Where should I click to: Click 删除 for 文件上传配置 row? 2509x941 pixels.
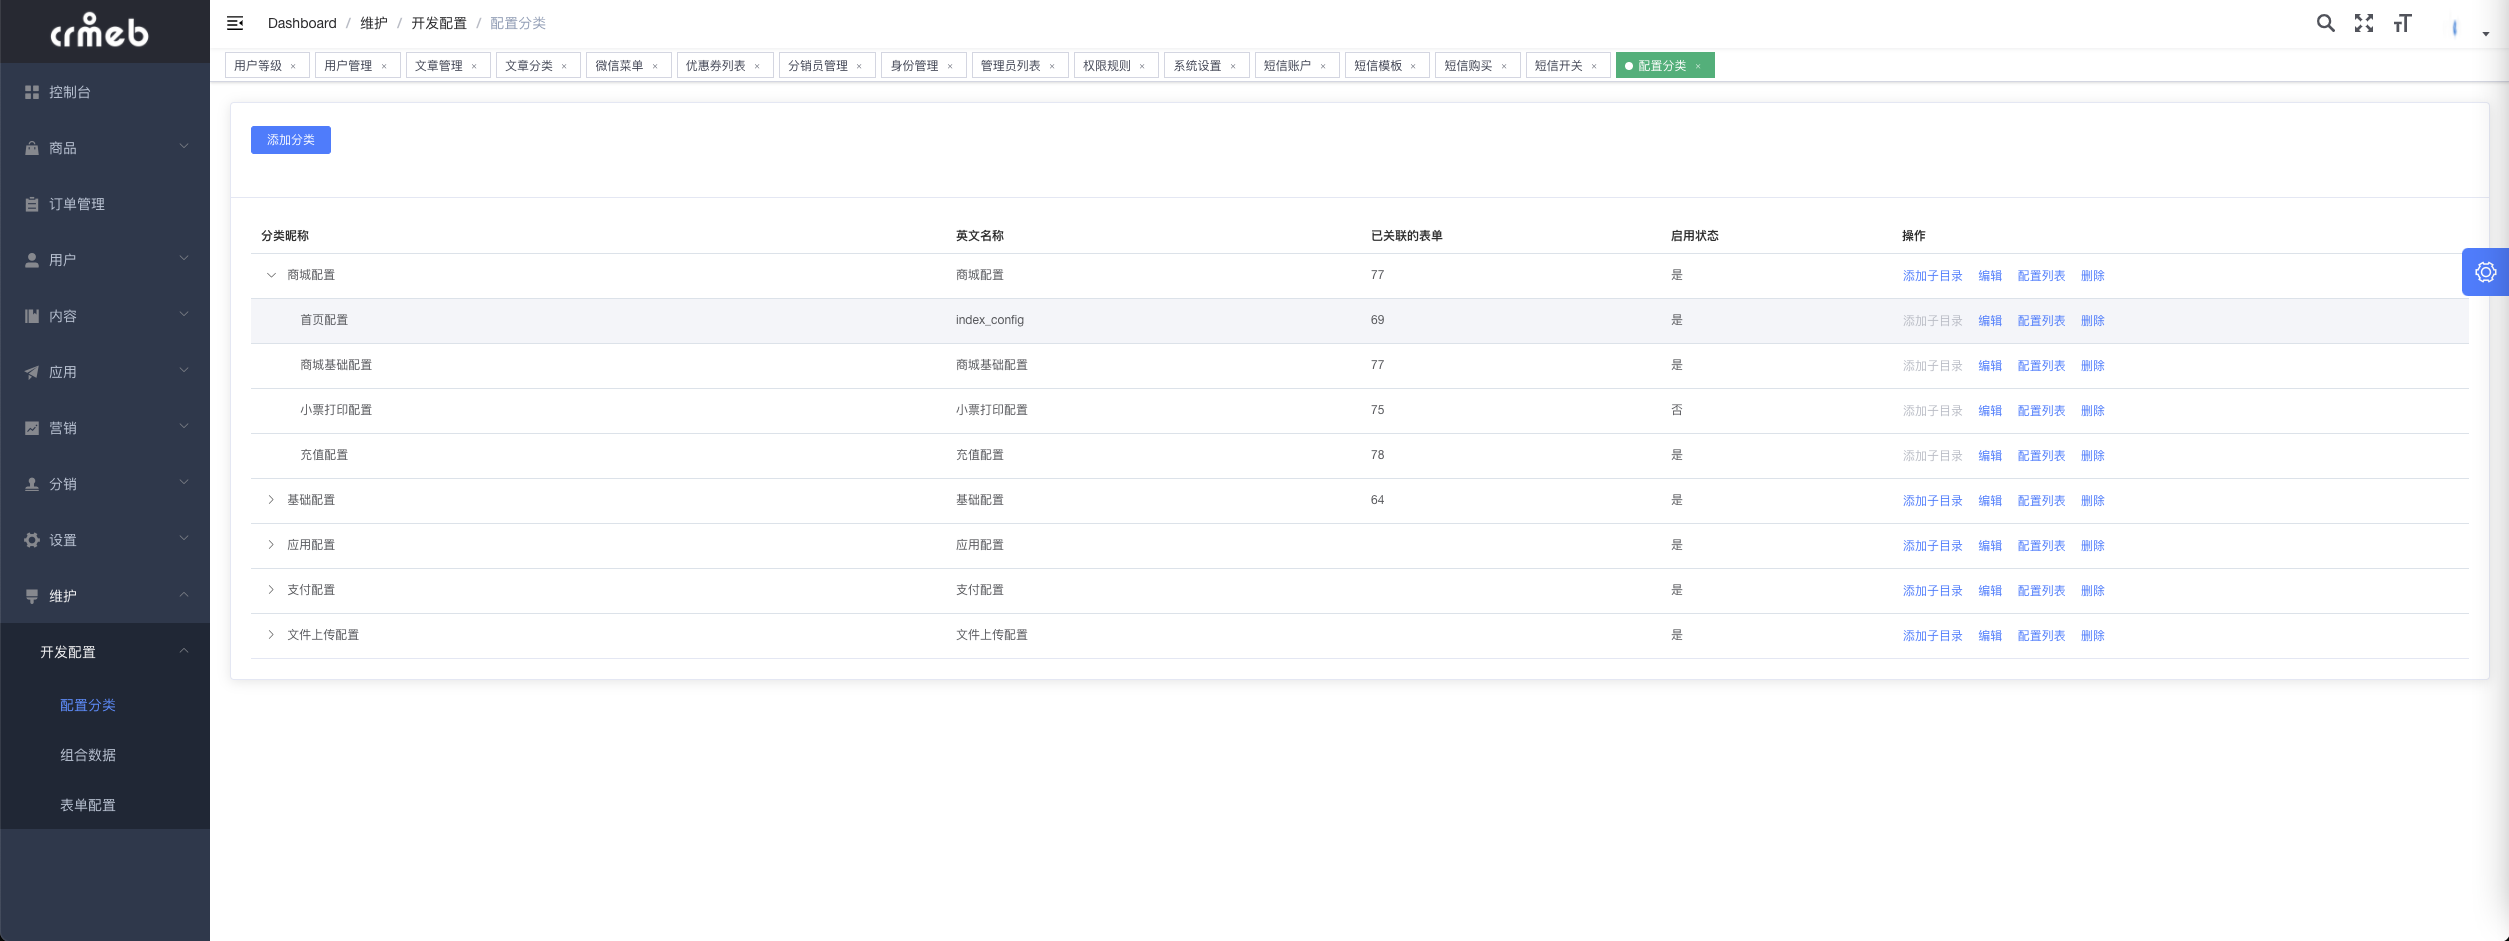pos(2092,636)
